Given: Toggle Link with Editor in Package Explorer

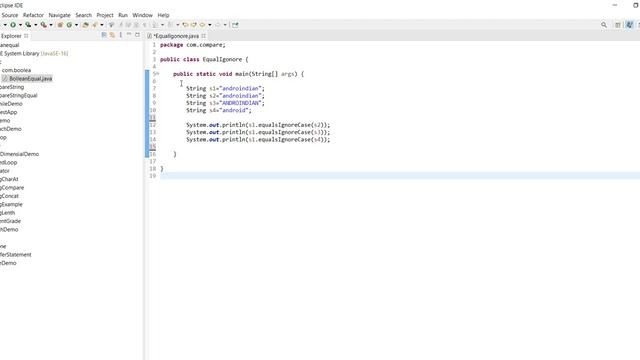Looking at the screenshot, I should pyautogui.click(x=112, y=35).
